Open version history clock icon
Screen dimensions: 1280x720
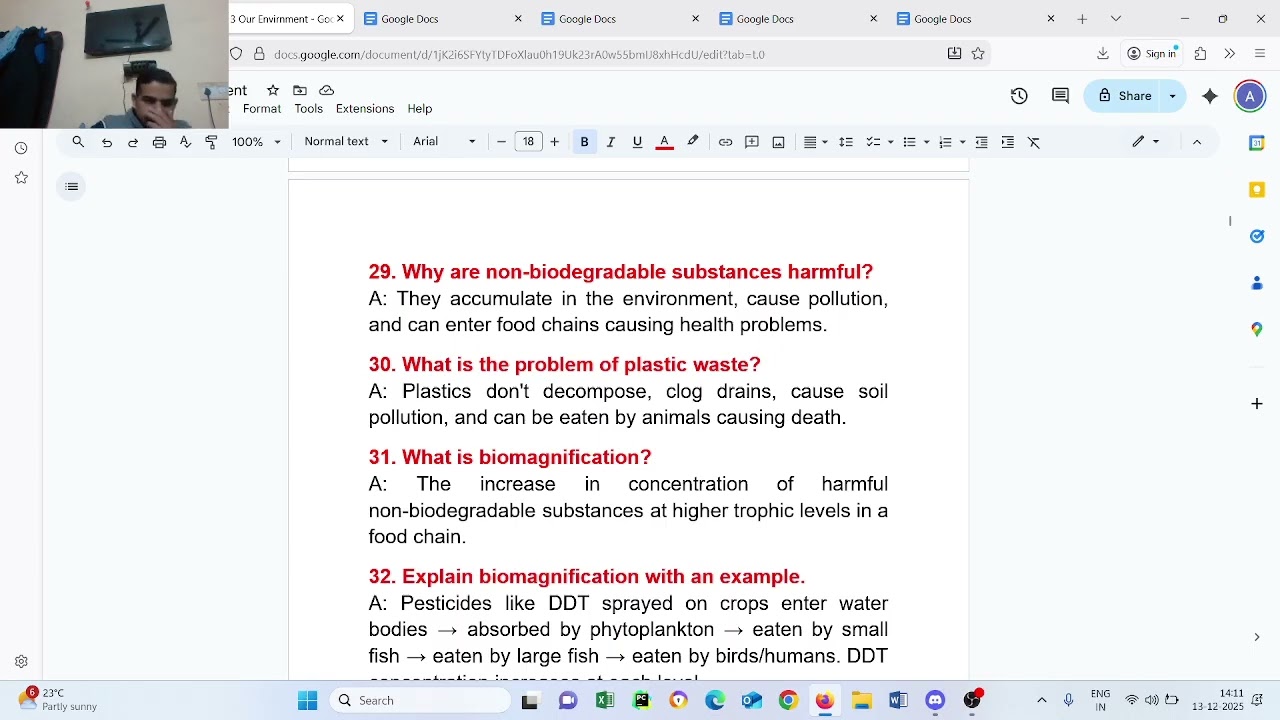1019,96
